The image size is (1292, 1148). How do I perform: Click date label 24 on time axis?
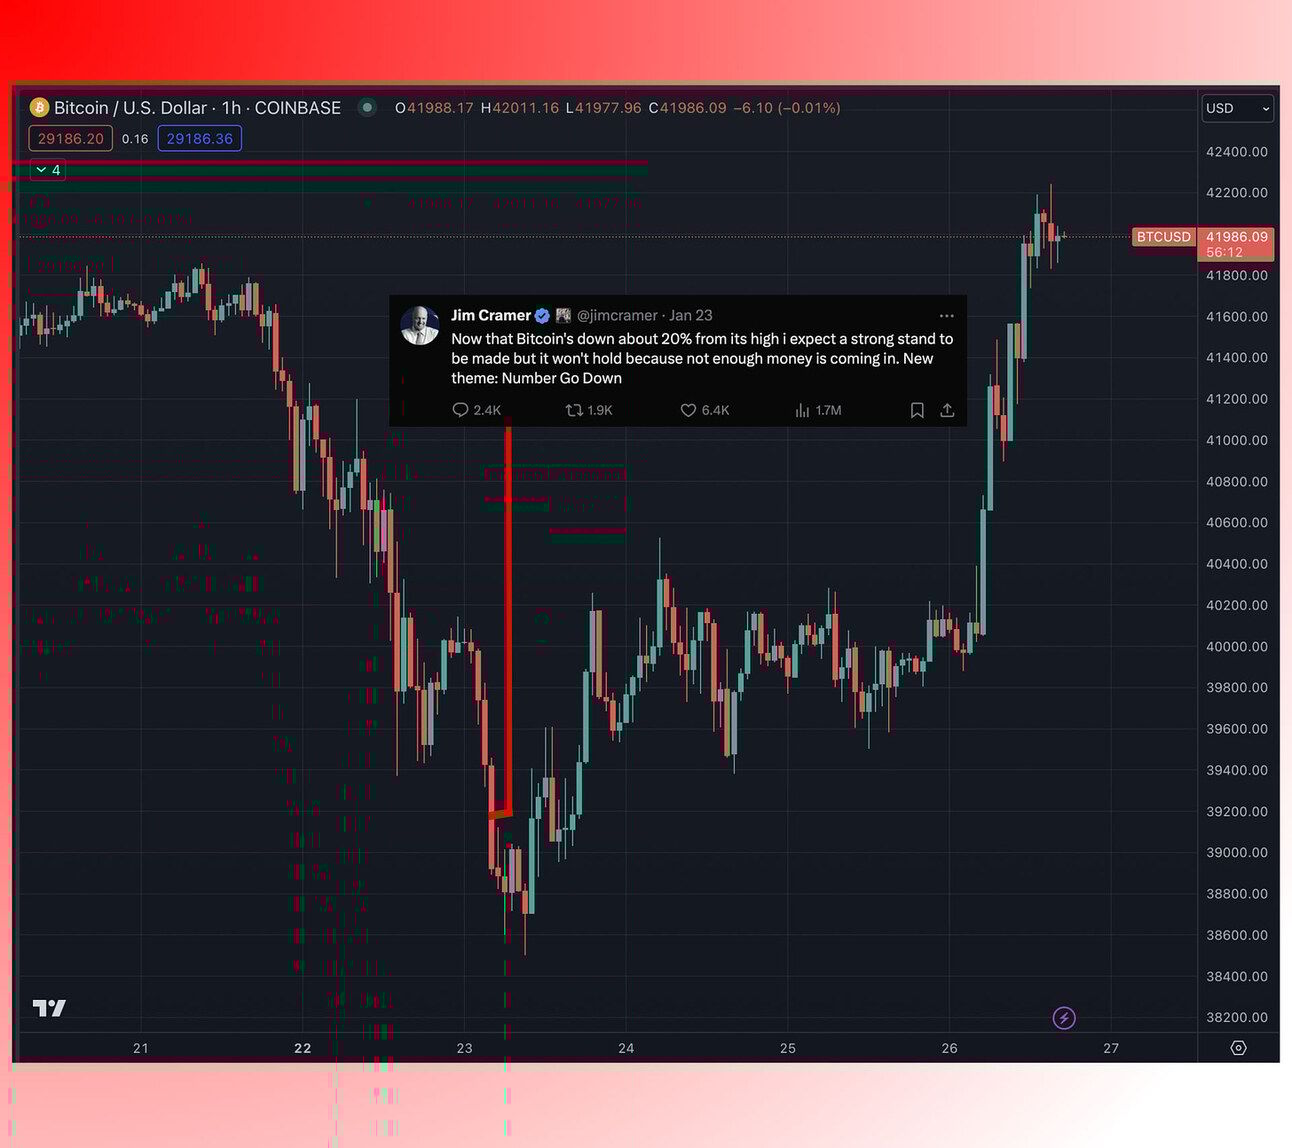(626, 1048)
